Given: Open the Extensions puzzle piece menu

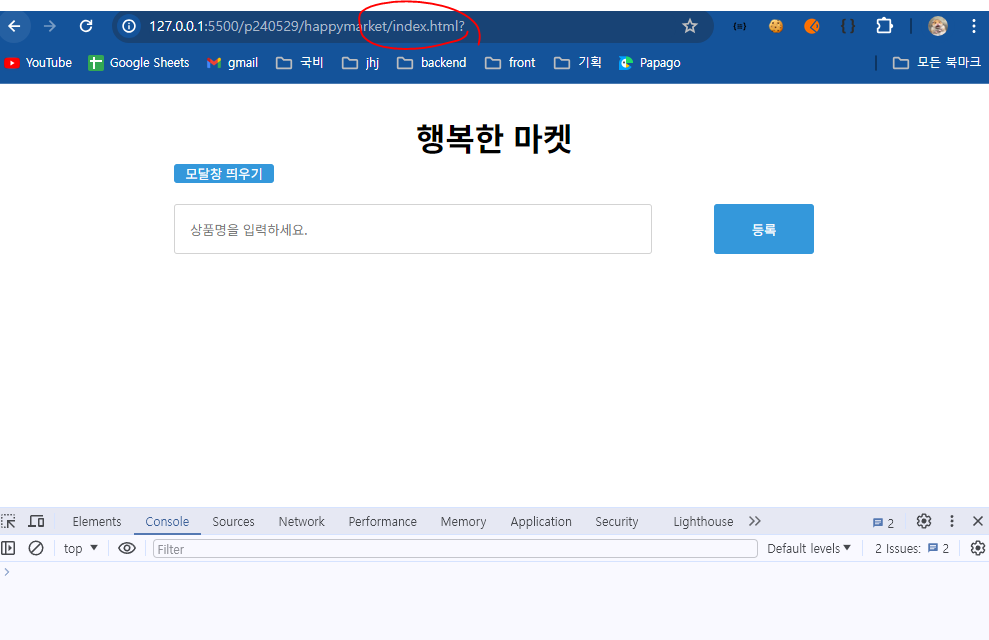Looking at the screenshot, I should (884, 26).
